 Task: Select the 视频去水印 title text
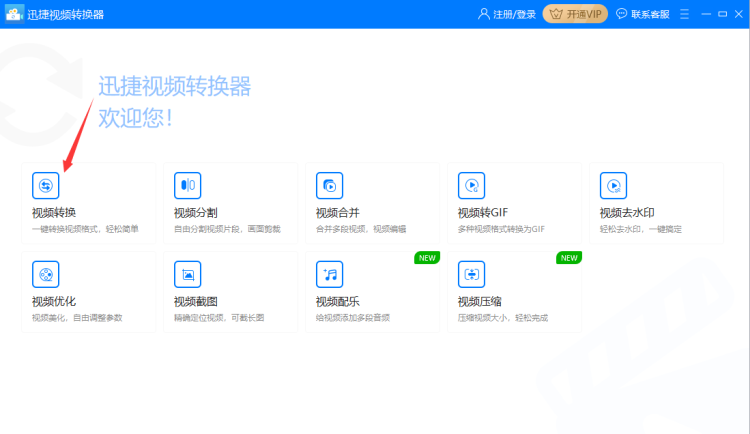(x=627, y=212)
